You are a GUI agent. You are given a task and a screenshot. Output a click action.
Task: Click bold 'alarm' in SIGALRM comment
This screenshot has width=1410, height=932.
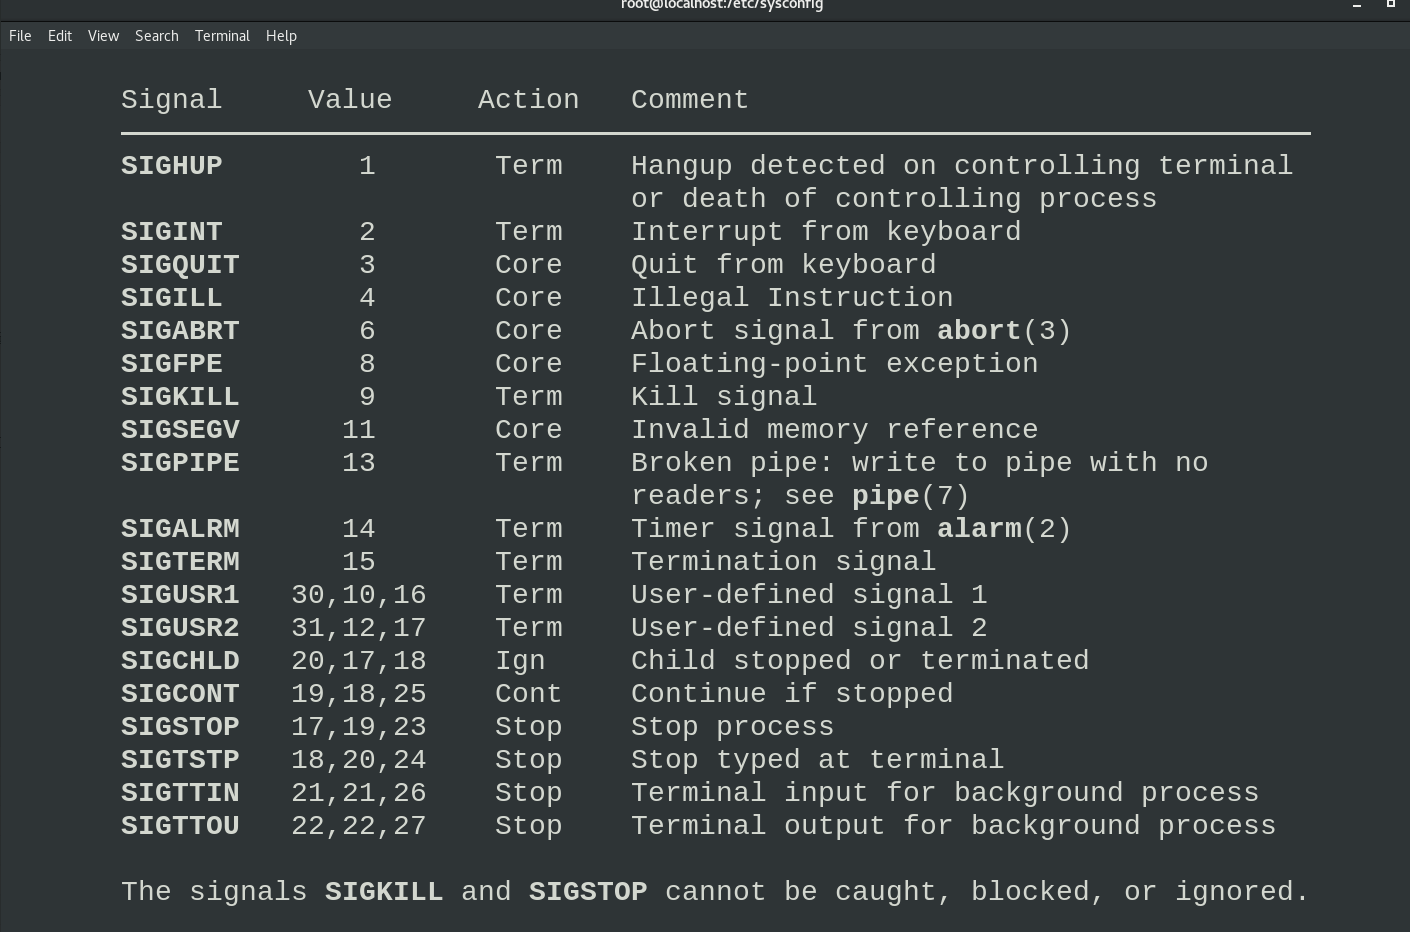(x=979, y=529)
